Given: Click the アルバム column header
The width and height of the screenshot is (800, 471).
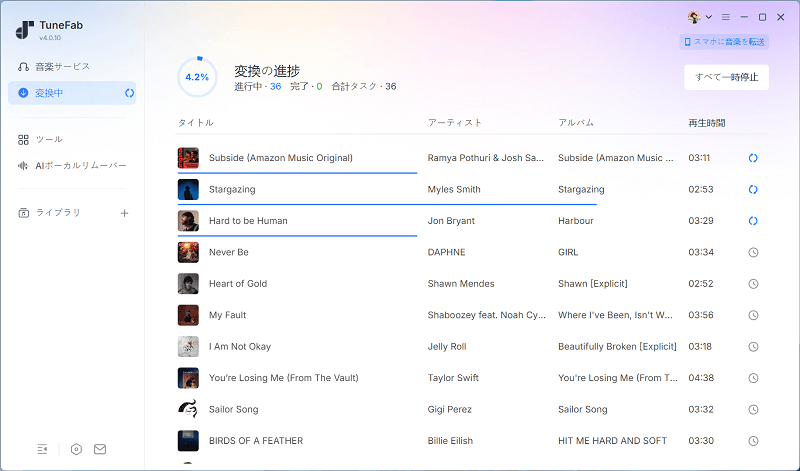Looking at the screenshot, I should tap(576, 122).
